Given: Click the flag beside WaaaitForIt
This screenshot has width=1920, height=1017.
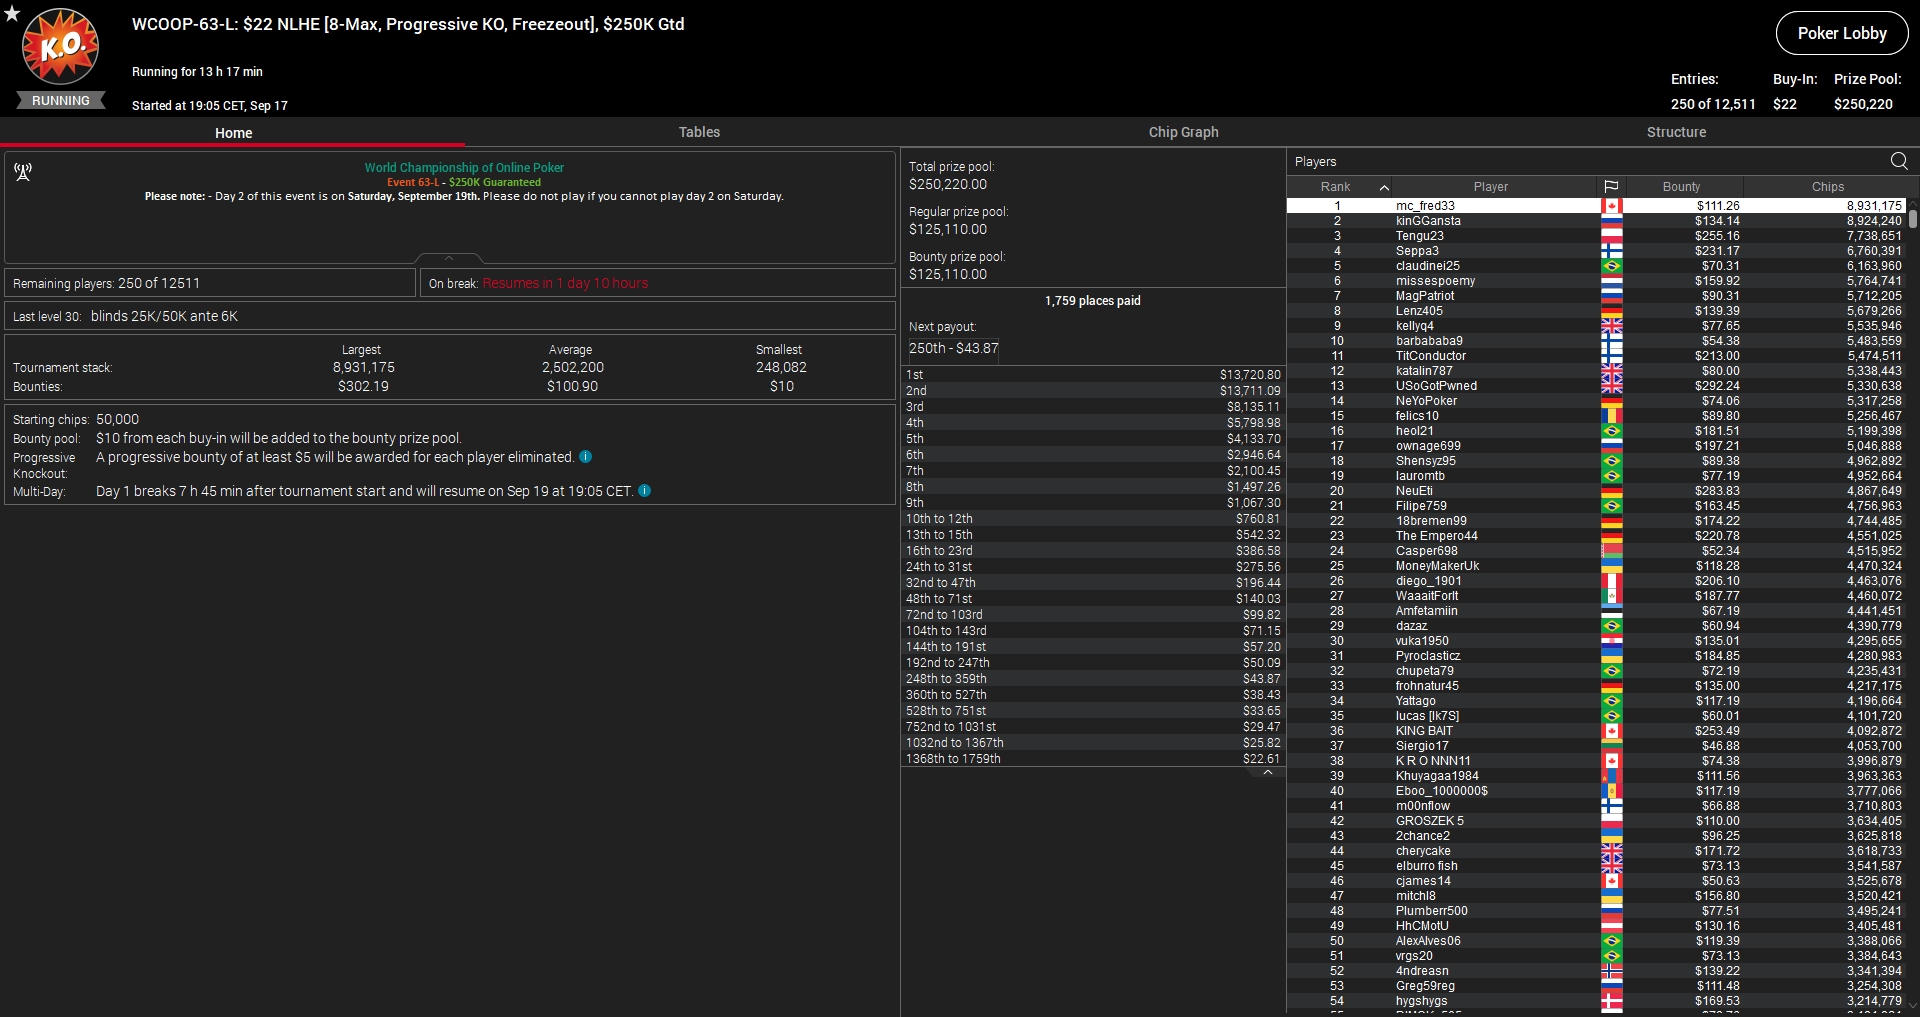Looking at the screenshot, I should (1611, 596).
